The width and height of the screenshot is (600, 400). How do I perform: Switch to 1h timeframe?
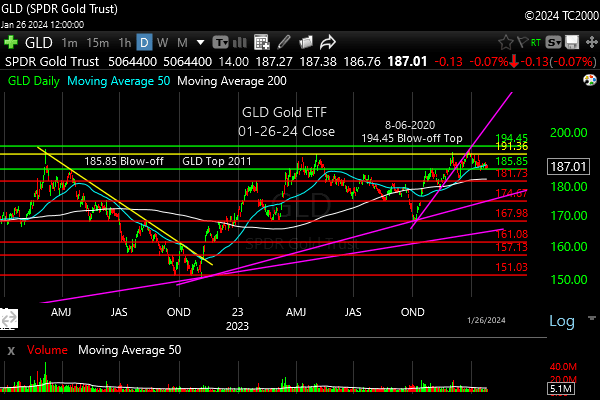125,42
